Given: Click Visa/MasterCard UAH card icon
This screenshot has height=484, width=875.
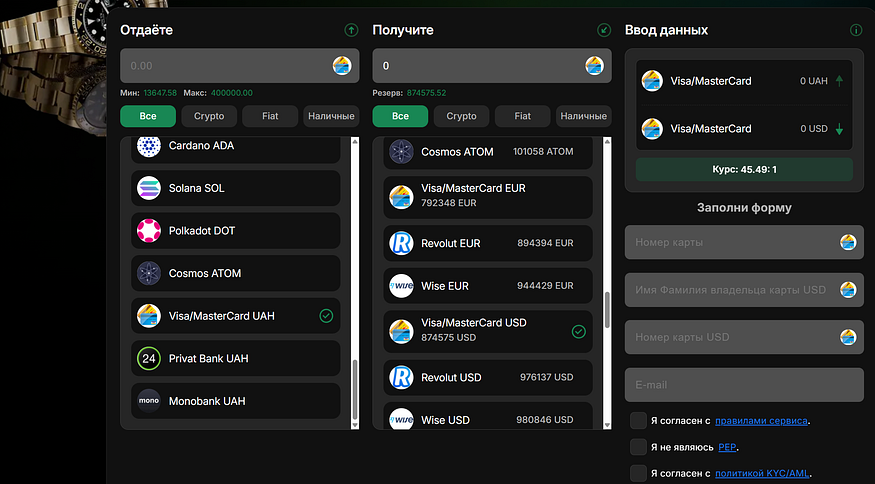Looking at the screenshot, I should [x=149, y=316].
